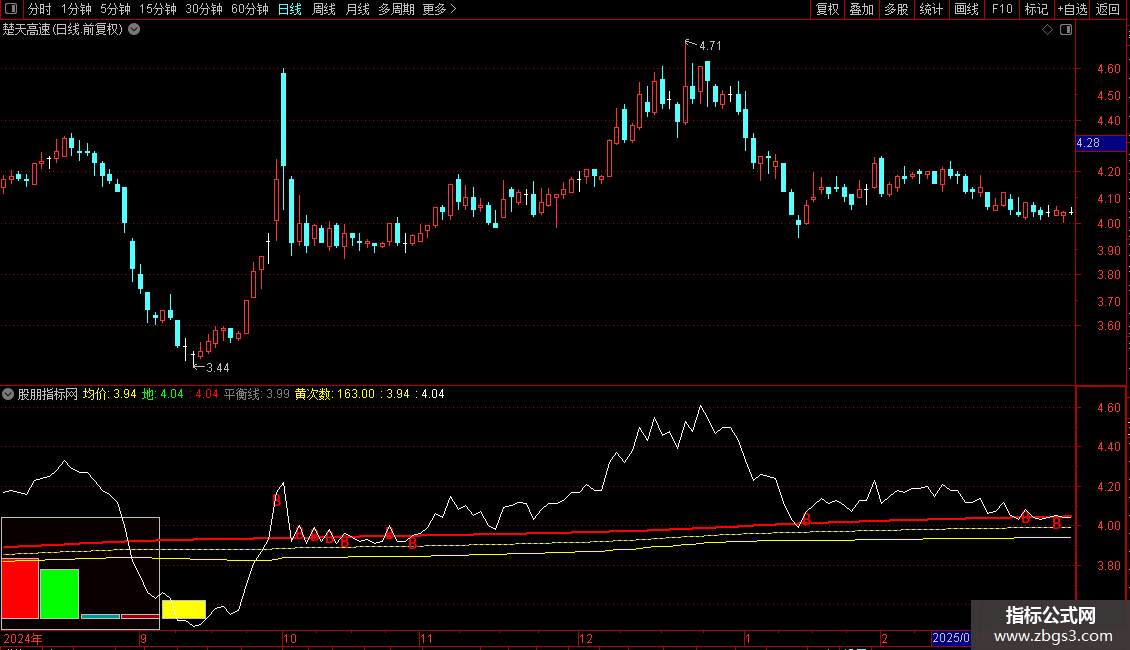Click the red bar in indicator inset
The image size is (1130, 650).
tap(20, 589)
